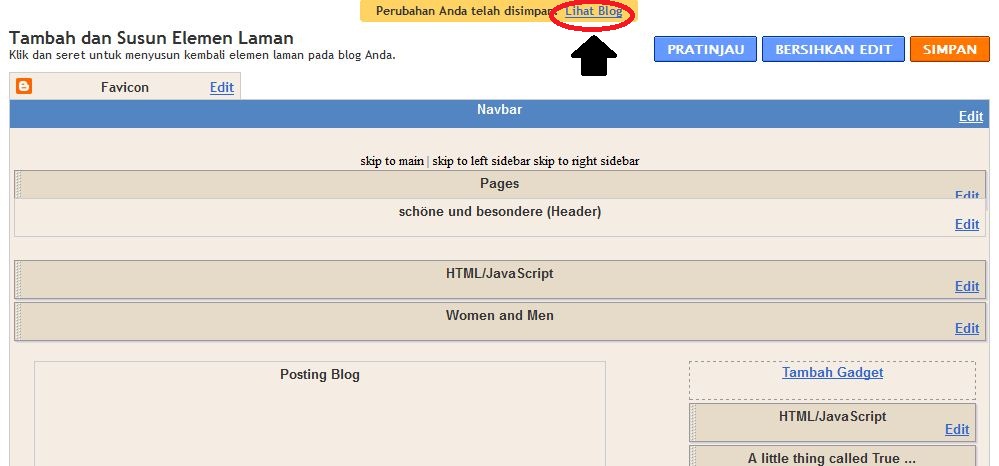Edit the full-width HTML/JavaScript gadget

coord(967,287)
